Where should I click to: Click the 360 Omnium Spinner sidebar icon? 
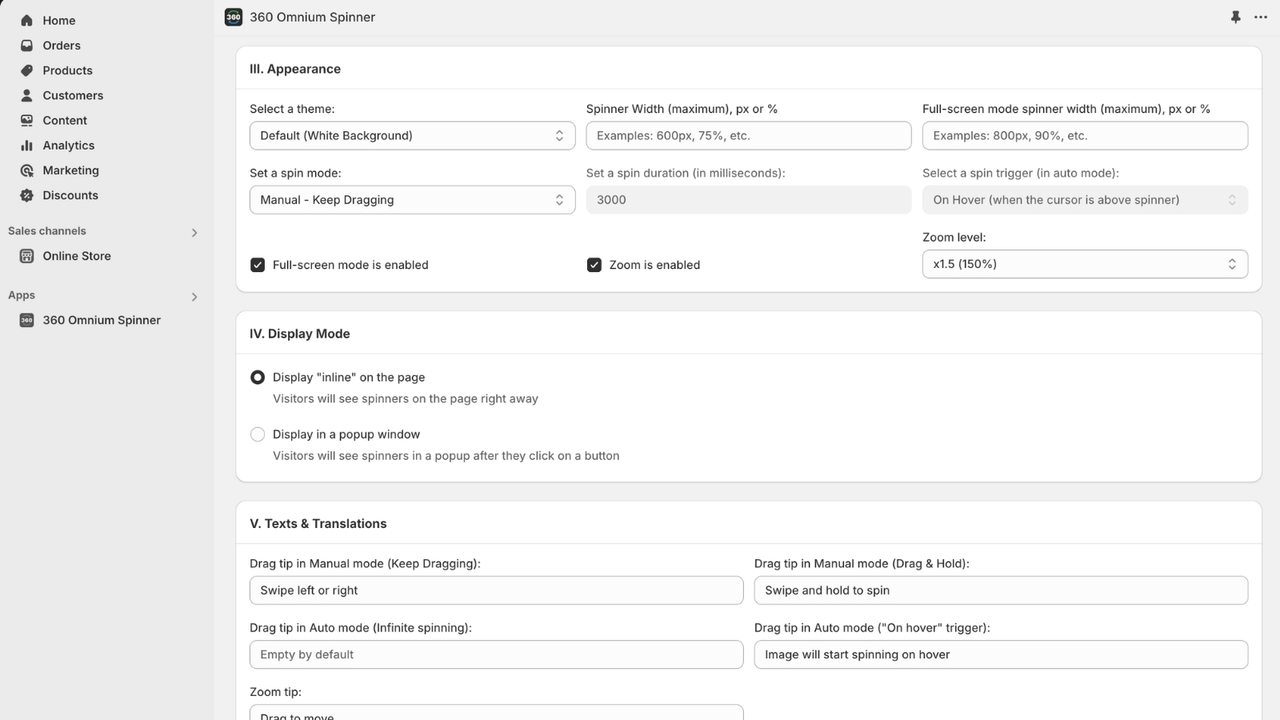[x=27, y=320]
